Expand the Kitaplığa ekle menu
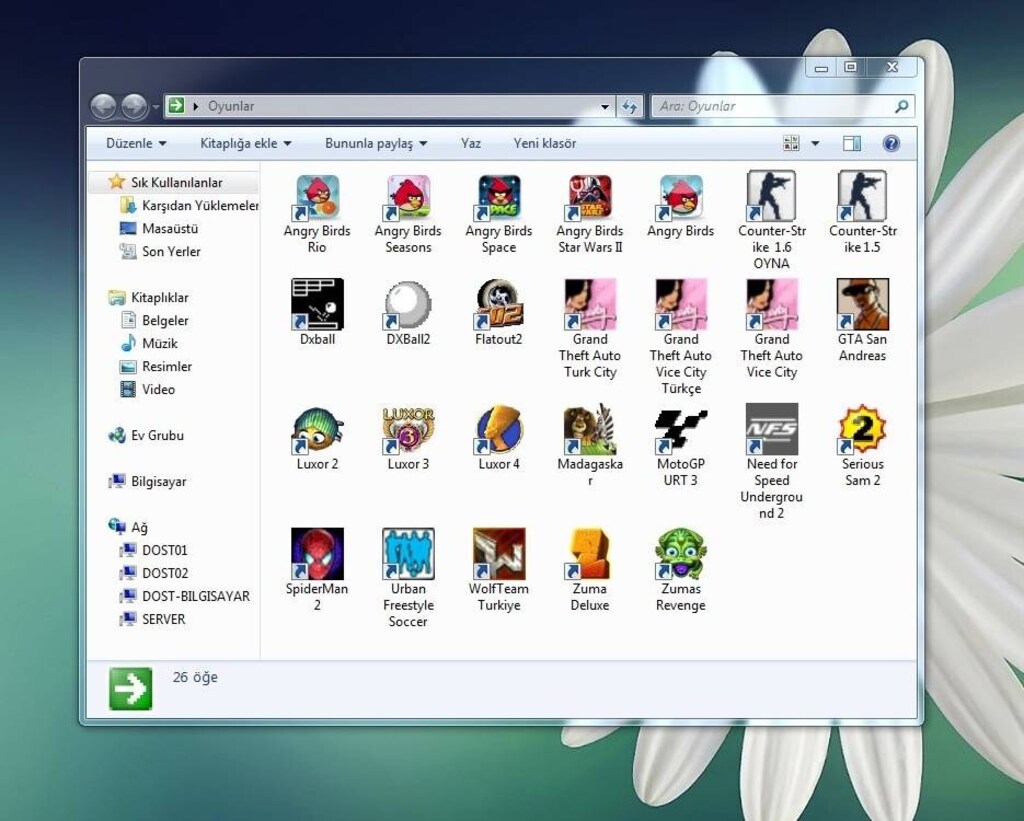Image resolution: width=1024 pixels, height=821 pixels. pyautogui.click(x=245, y=143)
